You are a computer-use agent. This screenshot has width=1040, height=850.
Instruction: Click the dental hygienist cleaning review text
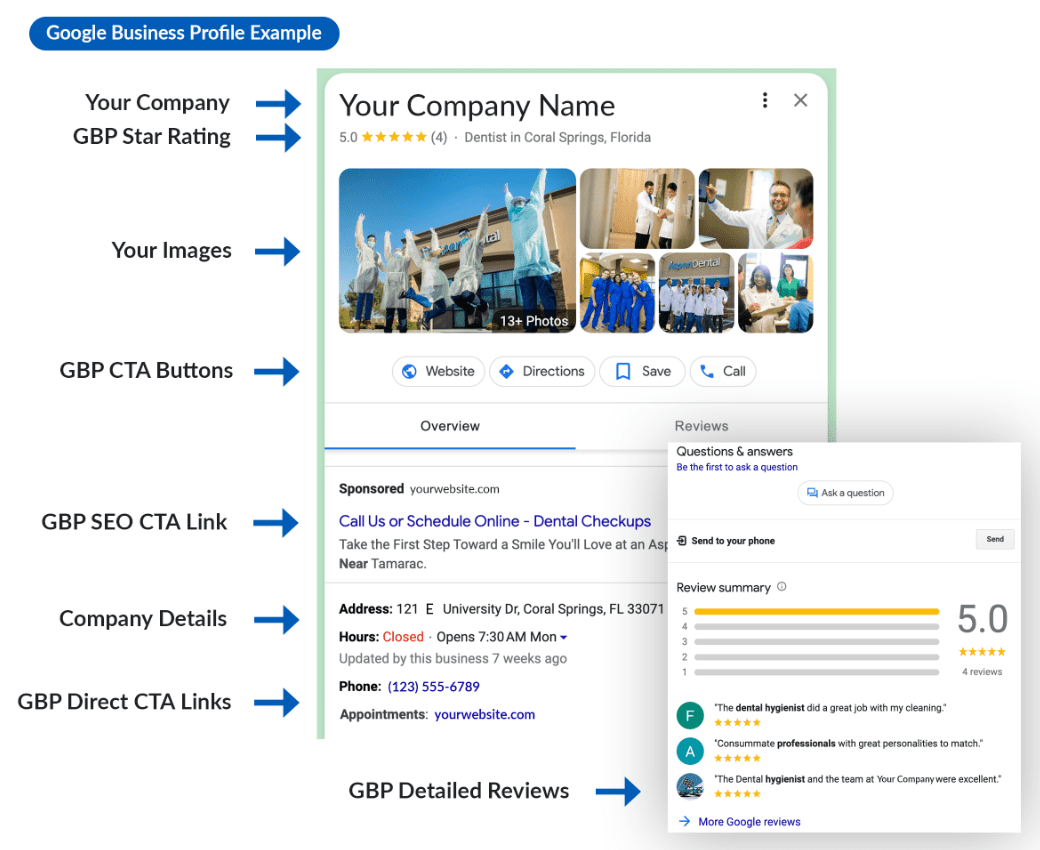830,707
